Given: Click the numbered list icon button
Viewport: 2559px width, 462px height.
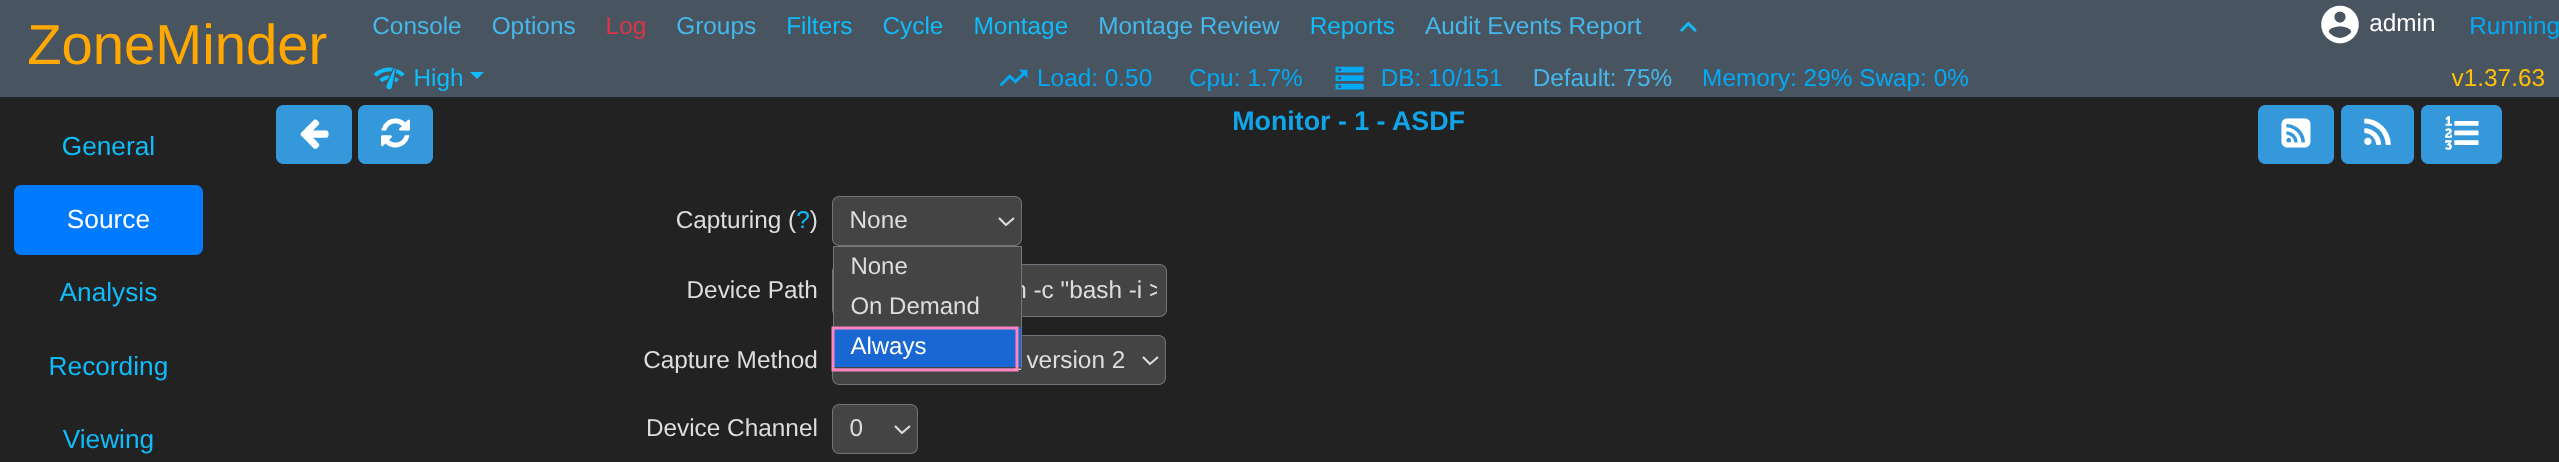Looking at the screenshot, I should pos(2460,134).
